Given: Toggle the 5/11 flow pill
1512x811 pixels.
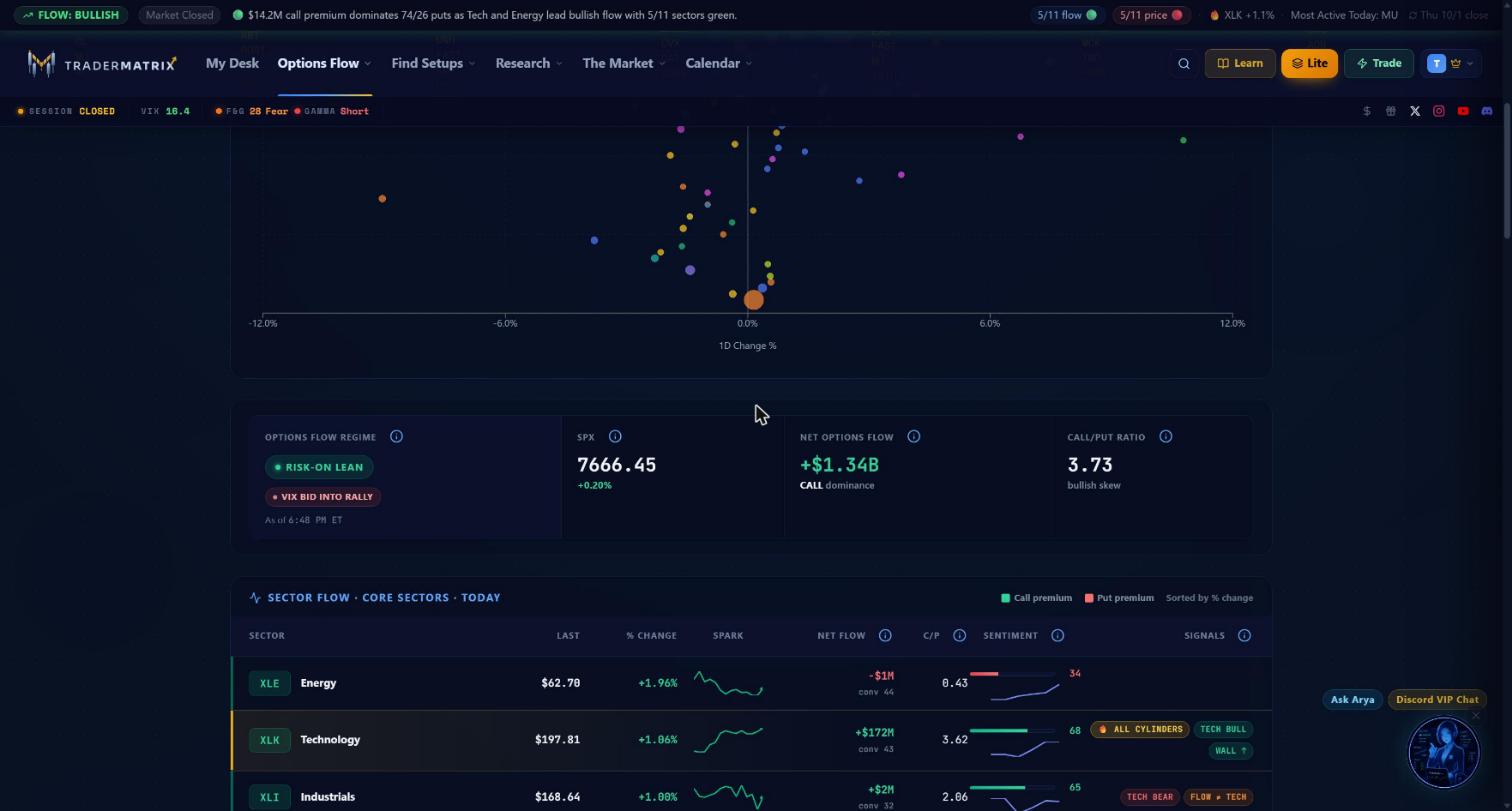Looking at the screenshot, I should [x=1066, y=15].
